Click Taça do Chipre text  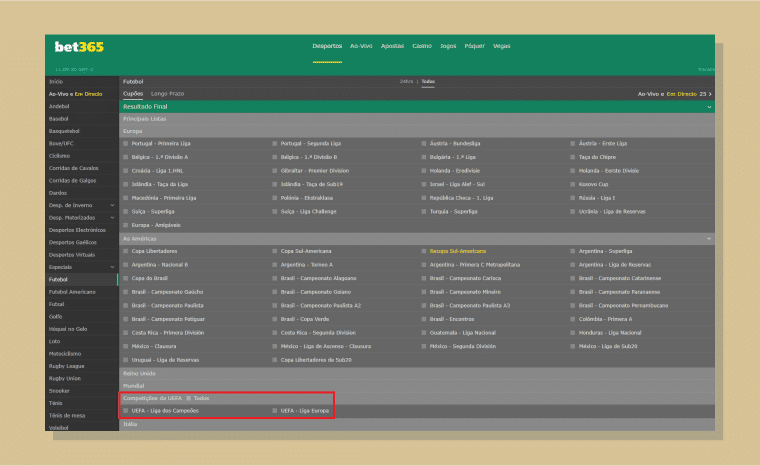click(x=597, y=157)
